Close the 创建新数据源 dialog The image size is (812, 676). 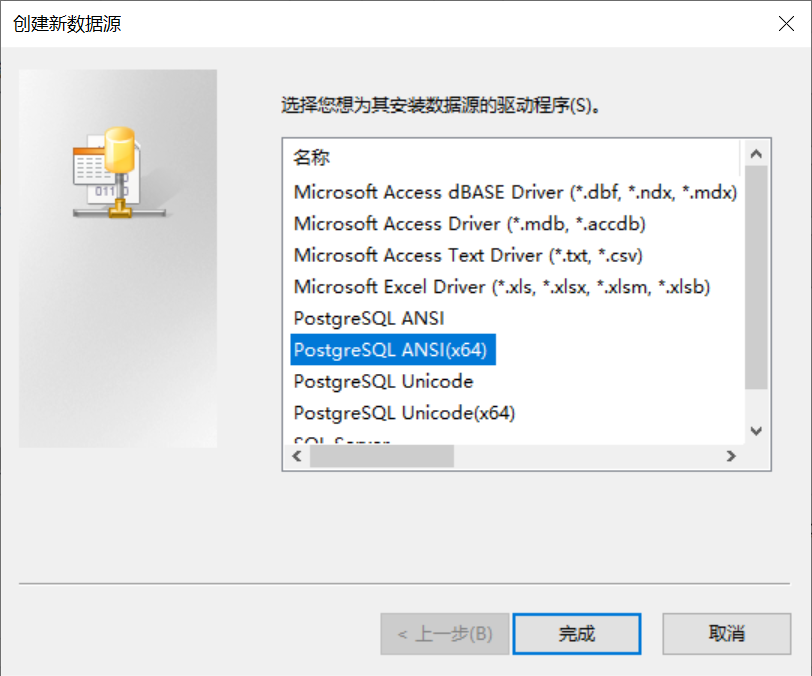(x=787, y=24)
